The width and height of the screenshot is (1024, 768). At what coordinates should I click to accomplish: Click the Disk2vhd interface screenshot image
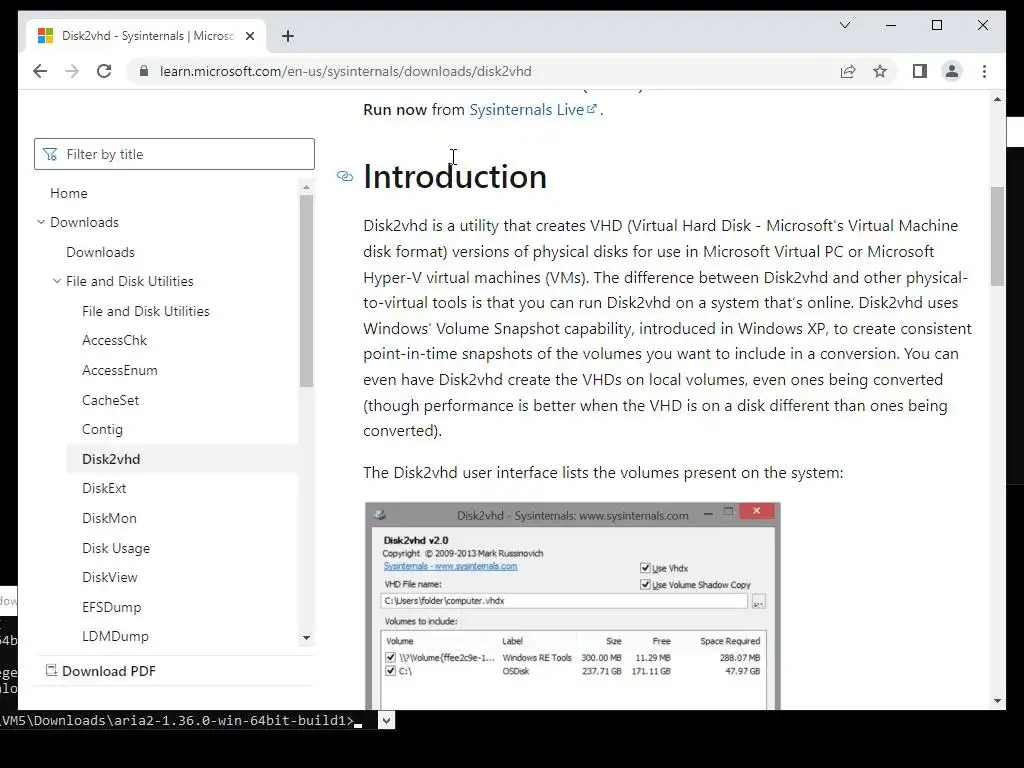point(573,606)
